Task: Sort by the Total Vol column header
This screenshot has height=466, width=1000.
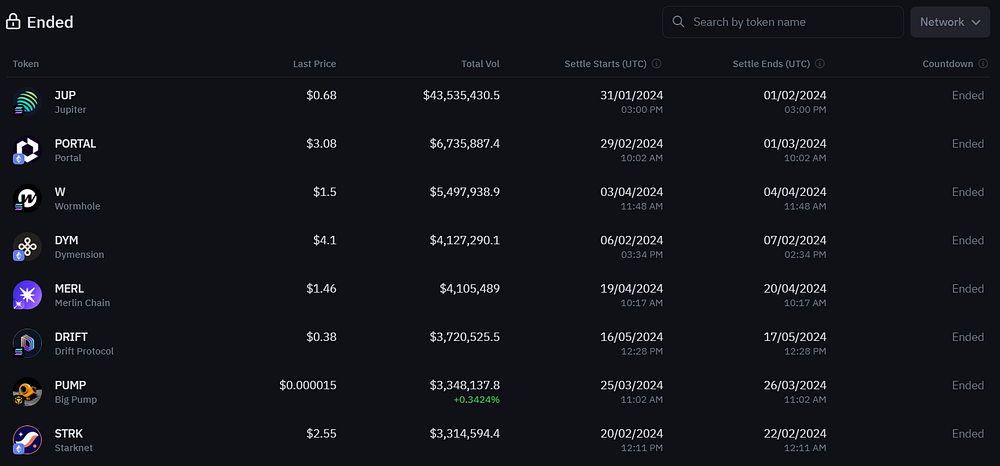Action: click(x=480, y=64)
